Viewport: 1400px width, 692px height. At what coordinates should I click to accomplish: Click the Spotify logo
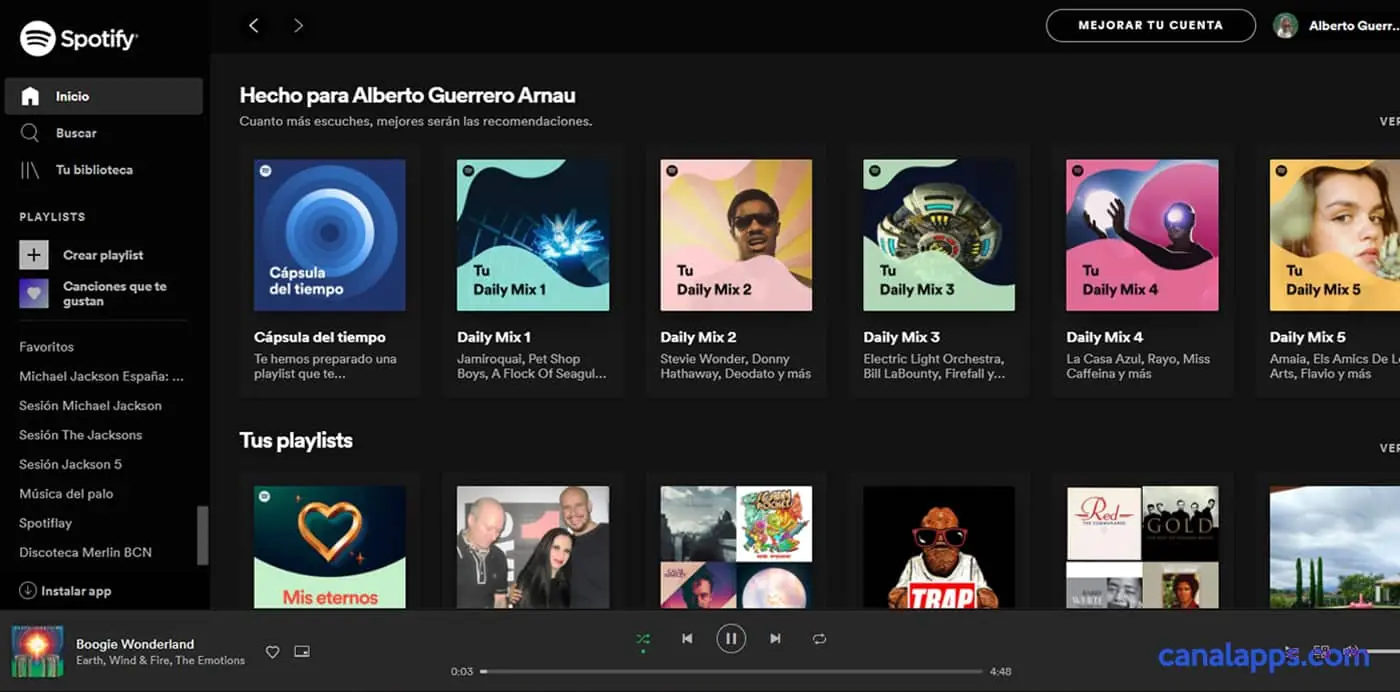point(79,39)
